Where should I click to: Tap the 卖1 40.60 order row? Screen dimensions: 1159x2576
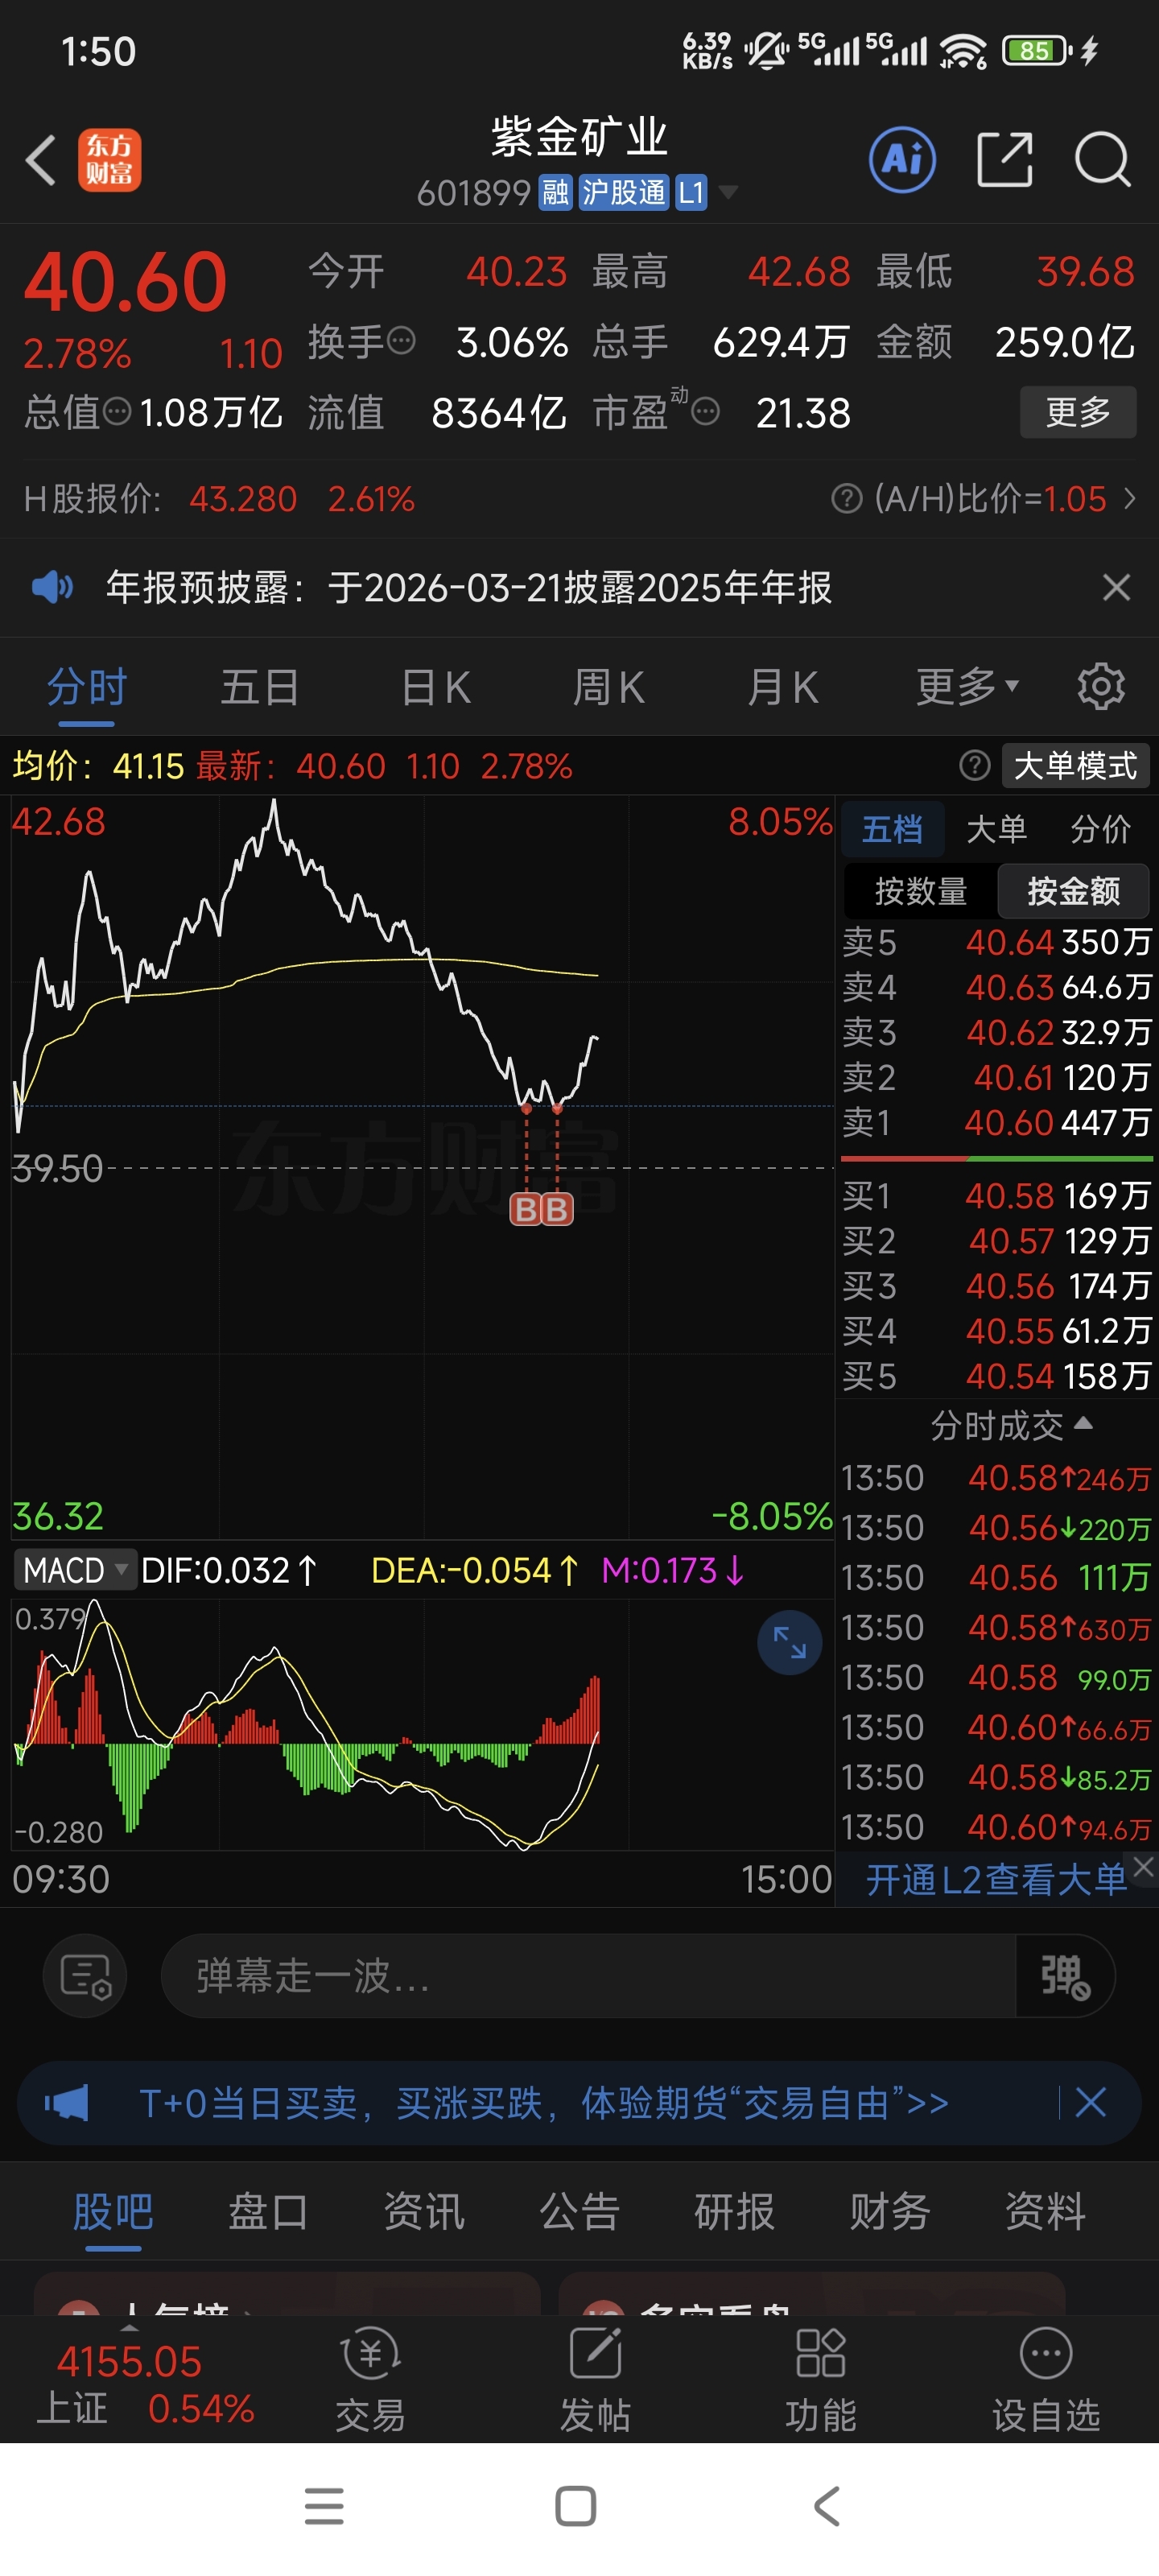(x=997, y=1122)
